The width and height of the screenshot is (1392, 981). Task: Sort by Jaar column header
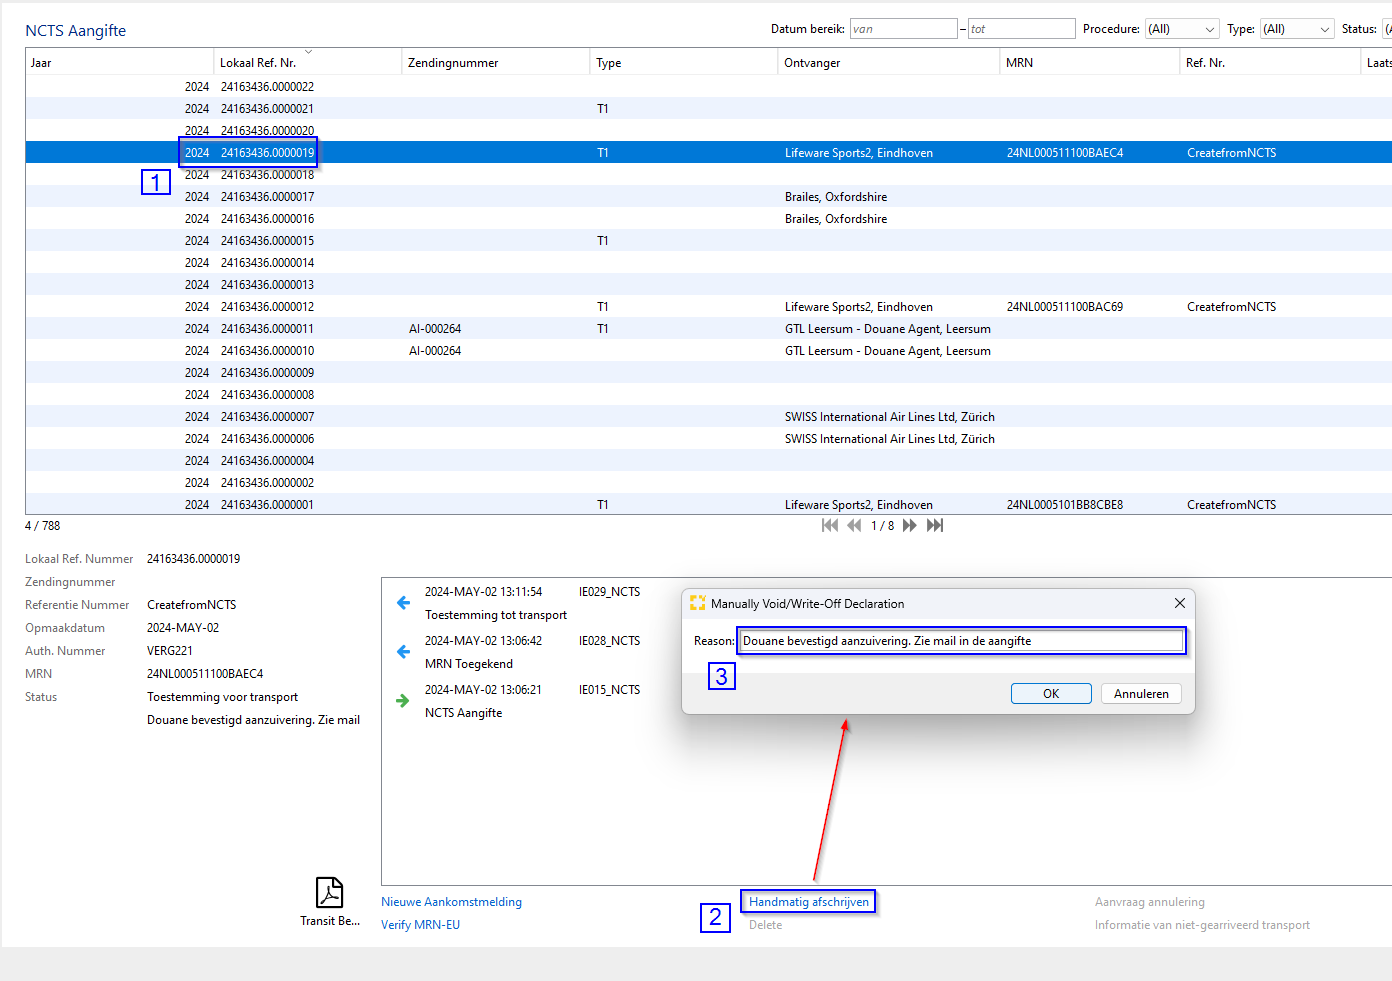pos(119,62)
